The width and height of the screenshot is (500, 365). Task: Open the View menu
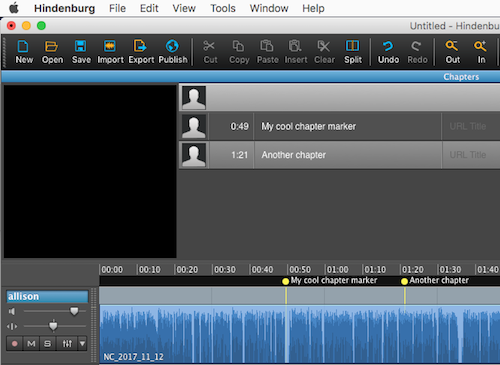tap(184, 8)
